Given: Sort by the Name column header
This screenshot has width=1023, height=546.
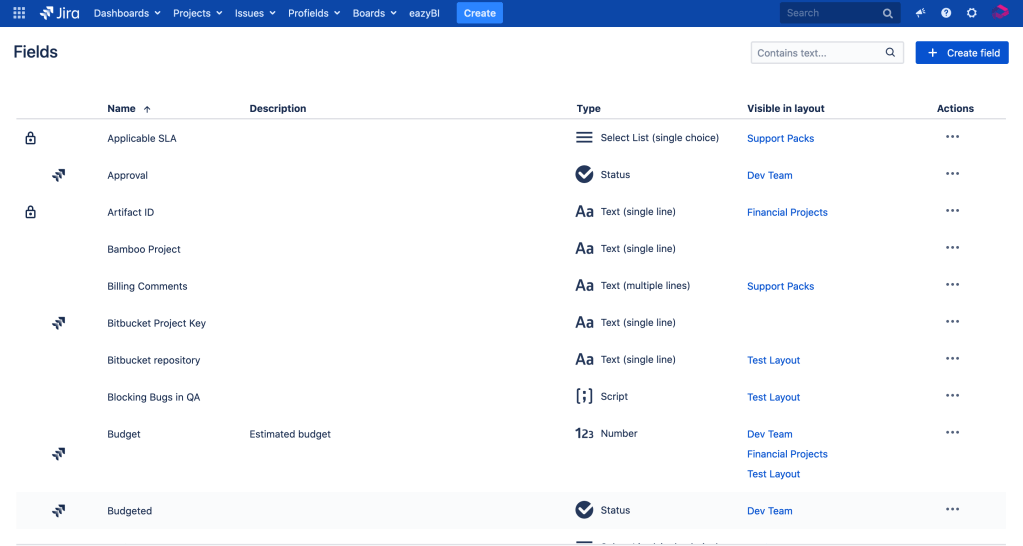Looking at the screenshot, I should [x=122, y=108].
